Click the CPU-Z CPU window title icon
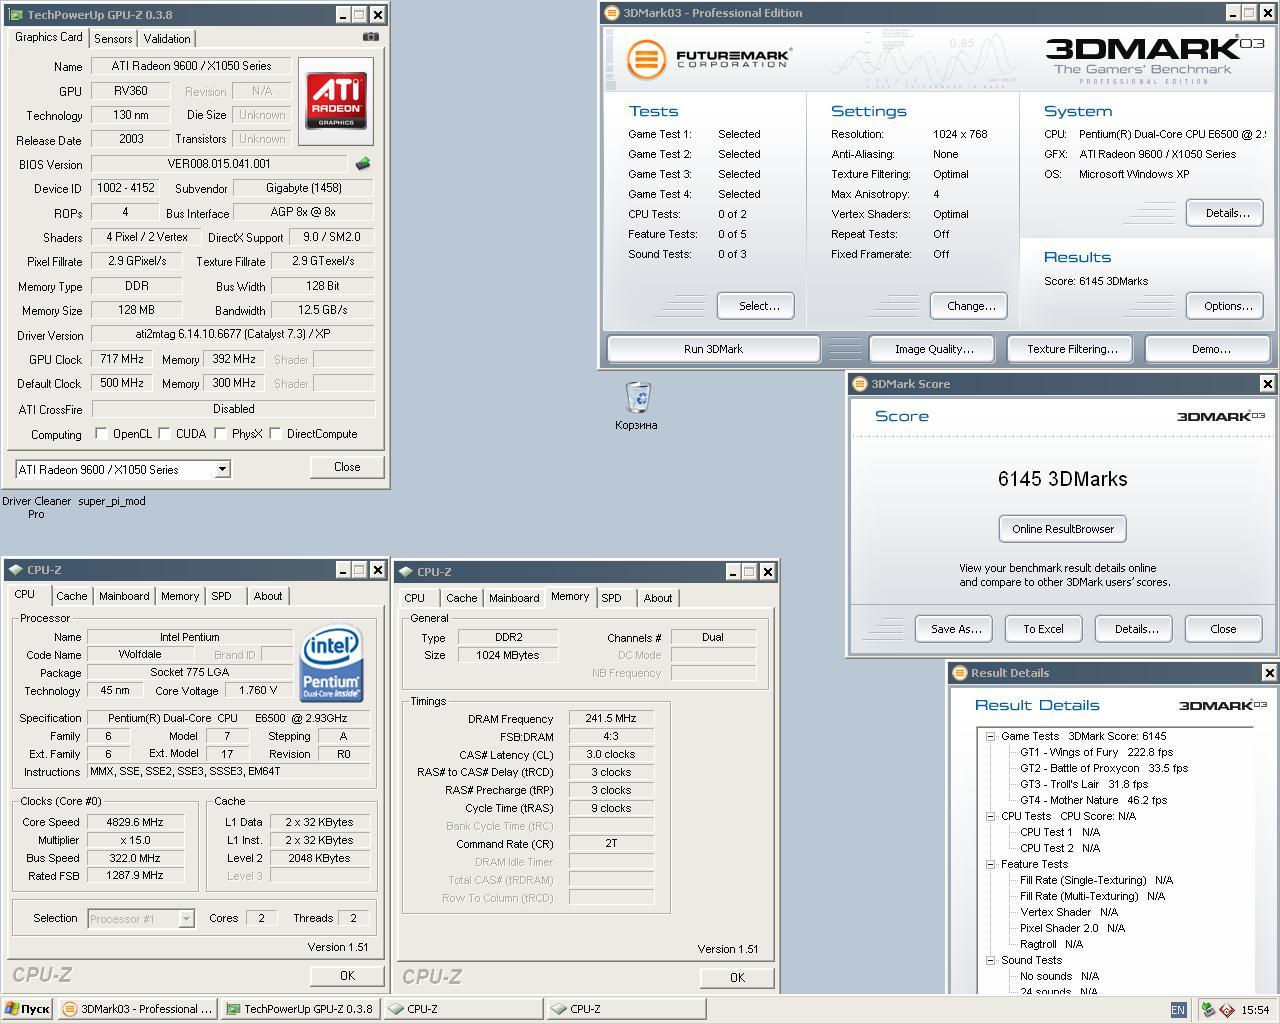 coord(15,570)
